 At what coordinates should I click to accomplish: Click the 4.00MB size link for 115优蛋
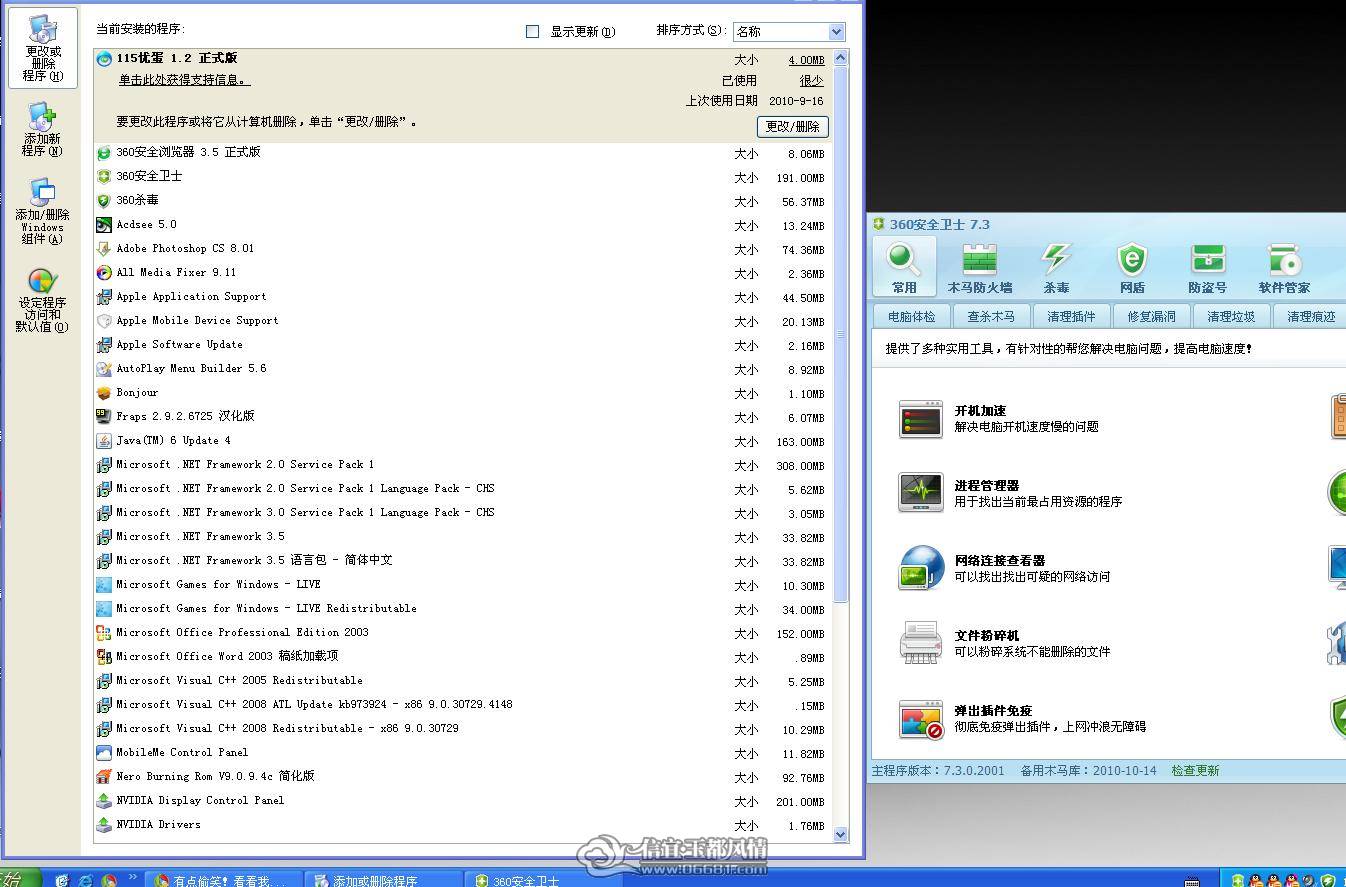806,60
